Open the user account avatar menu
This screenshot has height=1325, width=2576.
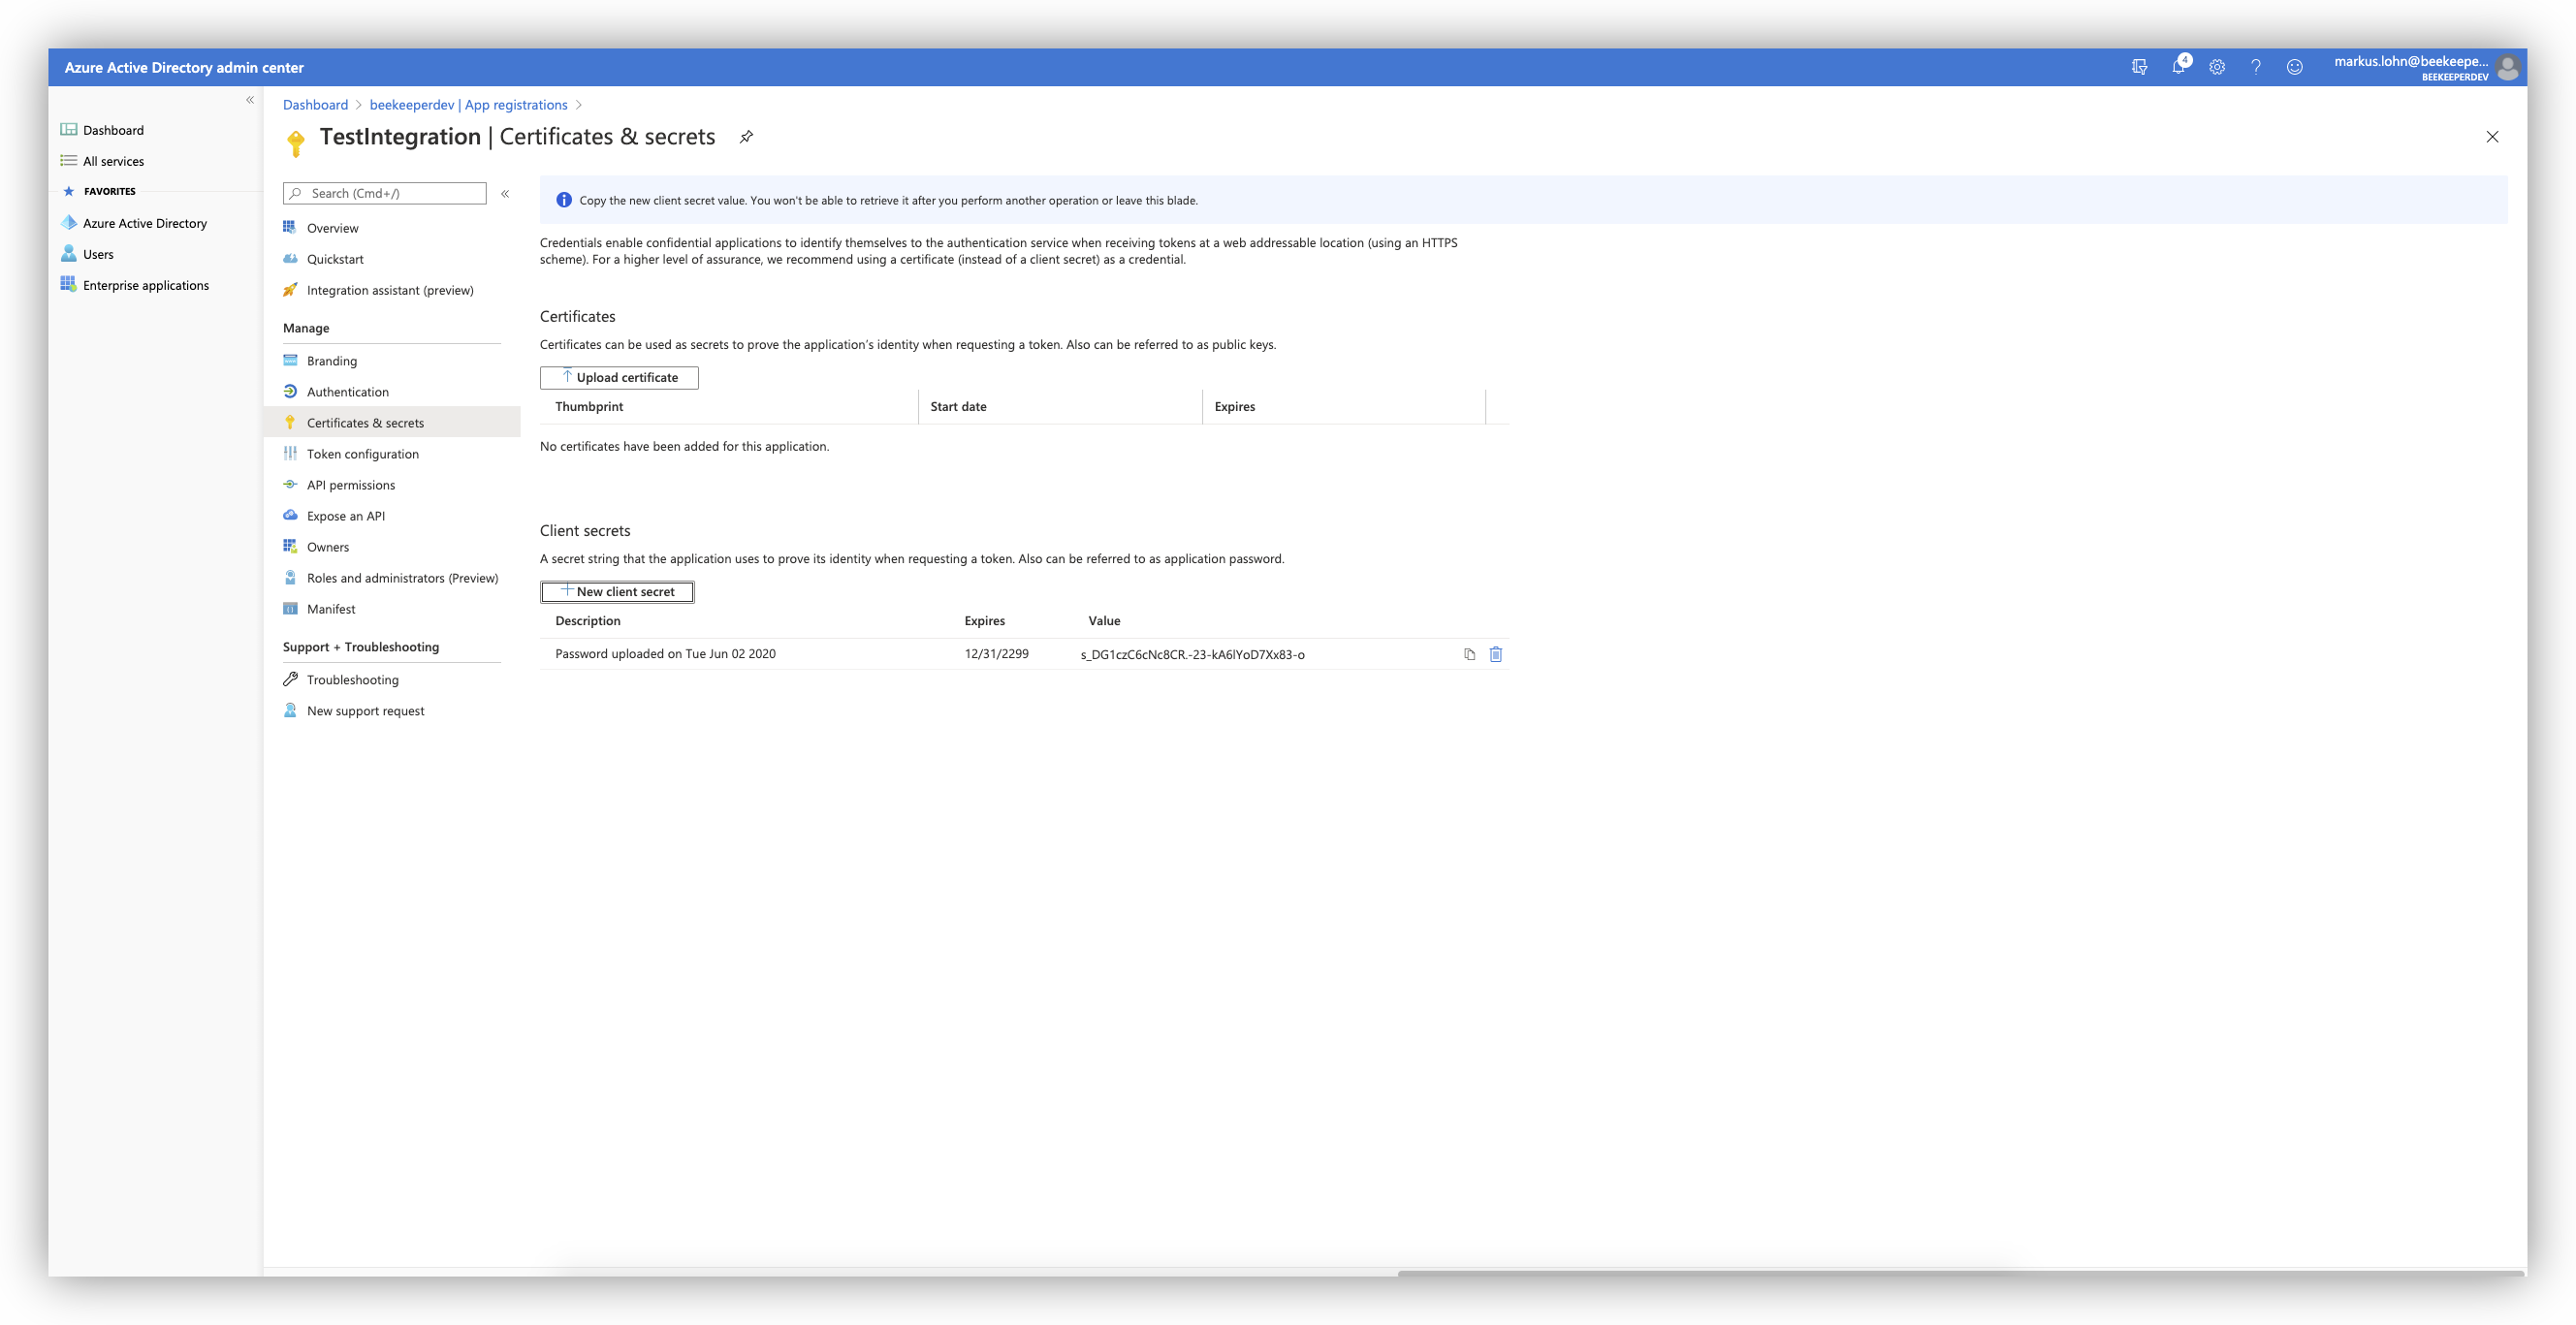click(x=2508, y=67)
